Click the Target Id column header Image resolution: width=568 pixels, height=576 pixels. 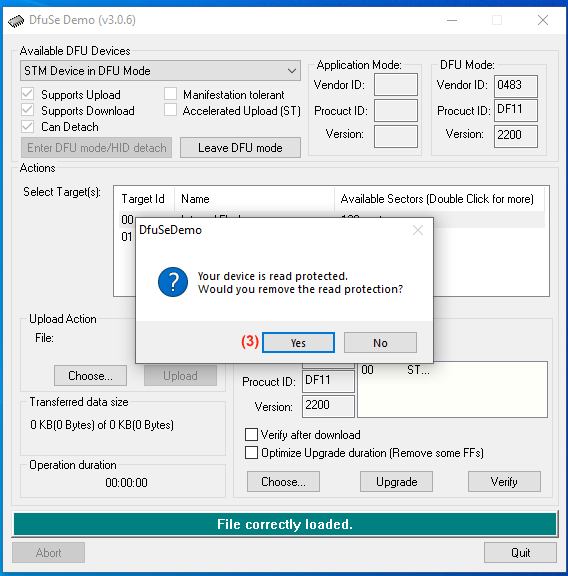[x=144, y=199]
